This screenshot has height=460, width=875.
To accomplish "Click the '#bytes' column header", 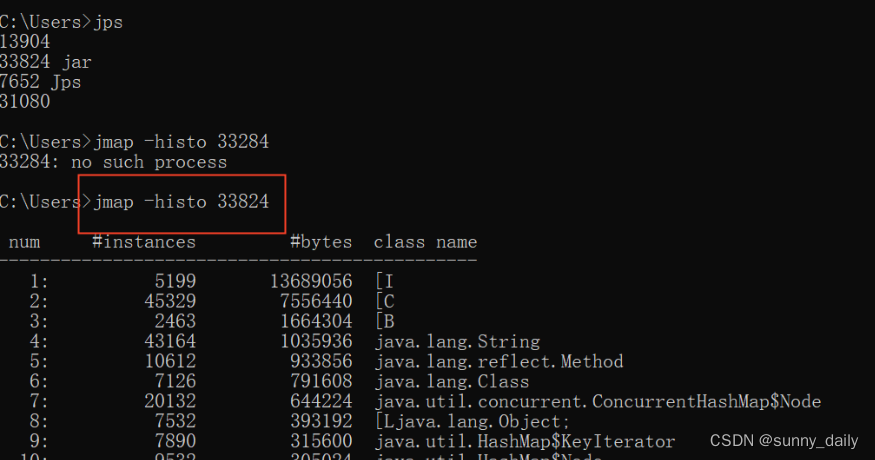I will 321,242.
